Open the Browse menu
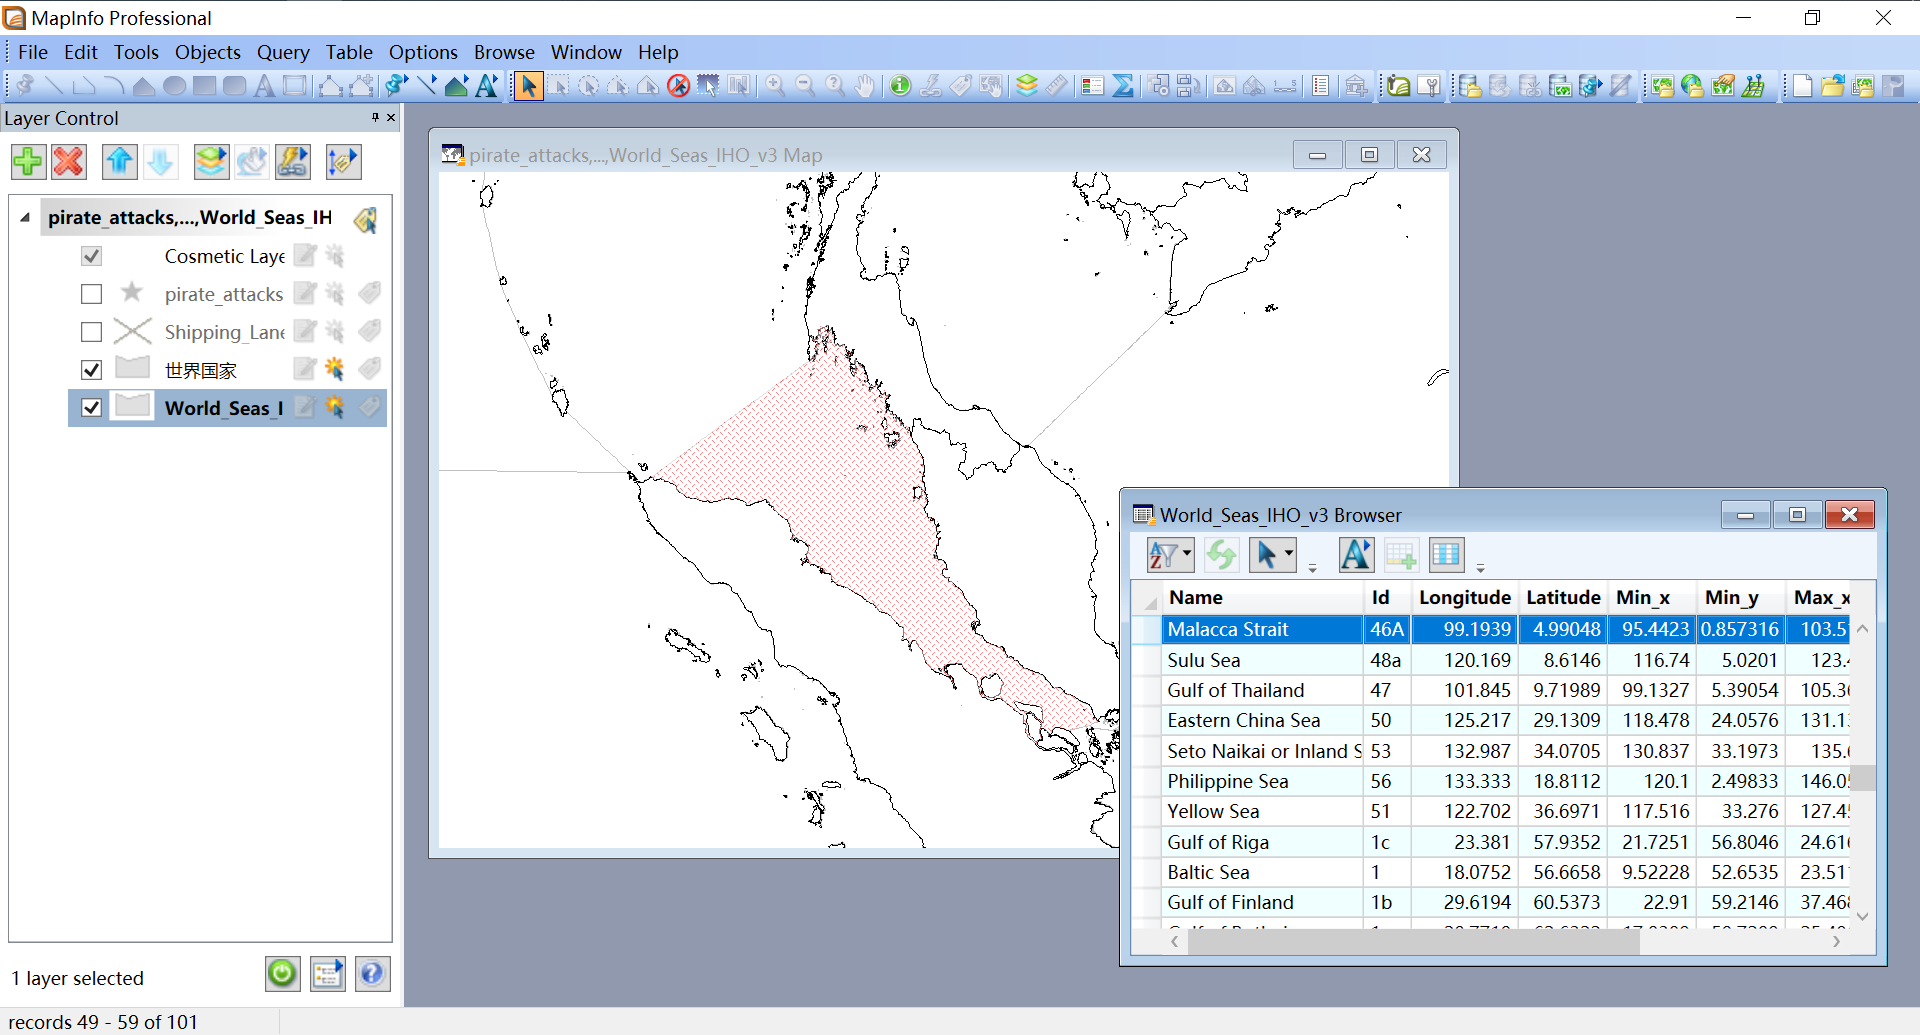Image resolution: width=1920 pixels, height=1035 pixels. [x=504, y=52]
